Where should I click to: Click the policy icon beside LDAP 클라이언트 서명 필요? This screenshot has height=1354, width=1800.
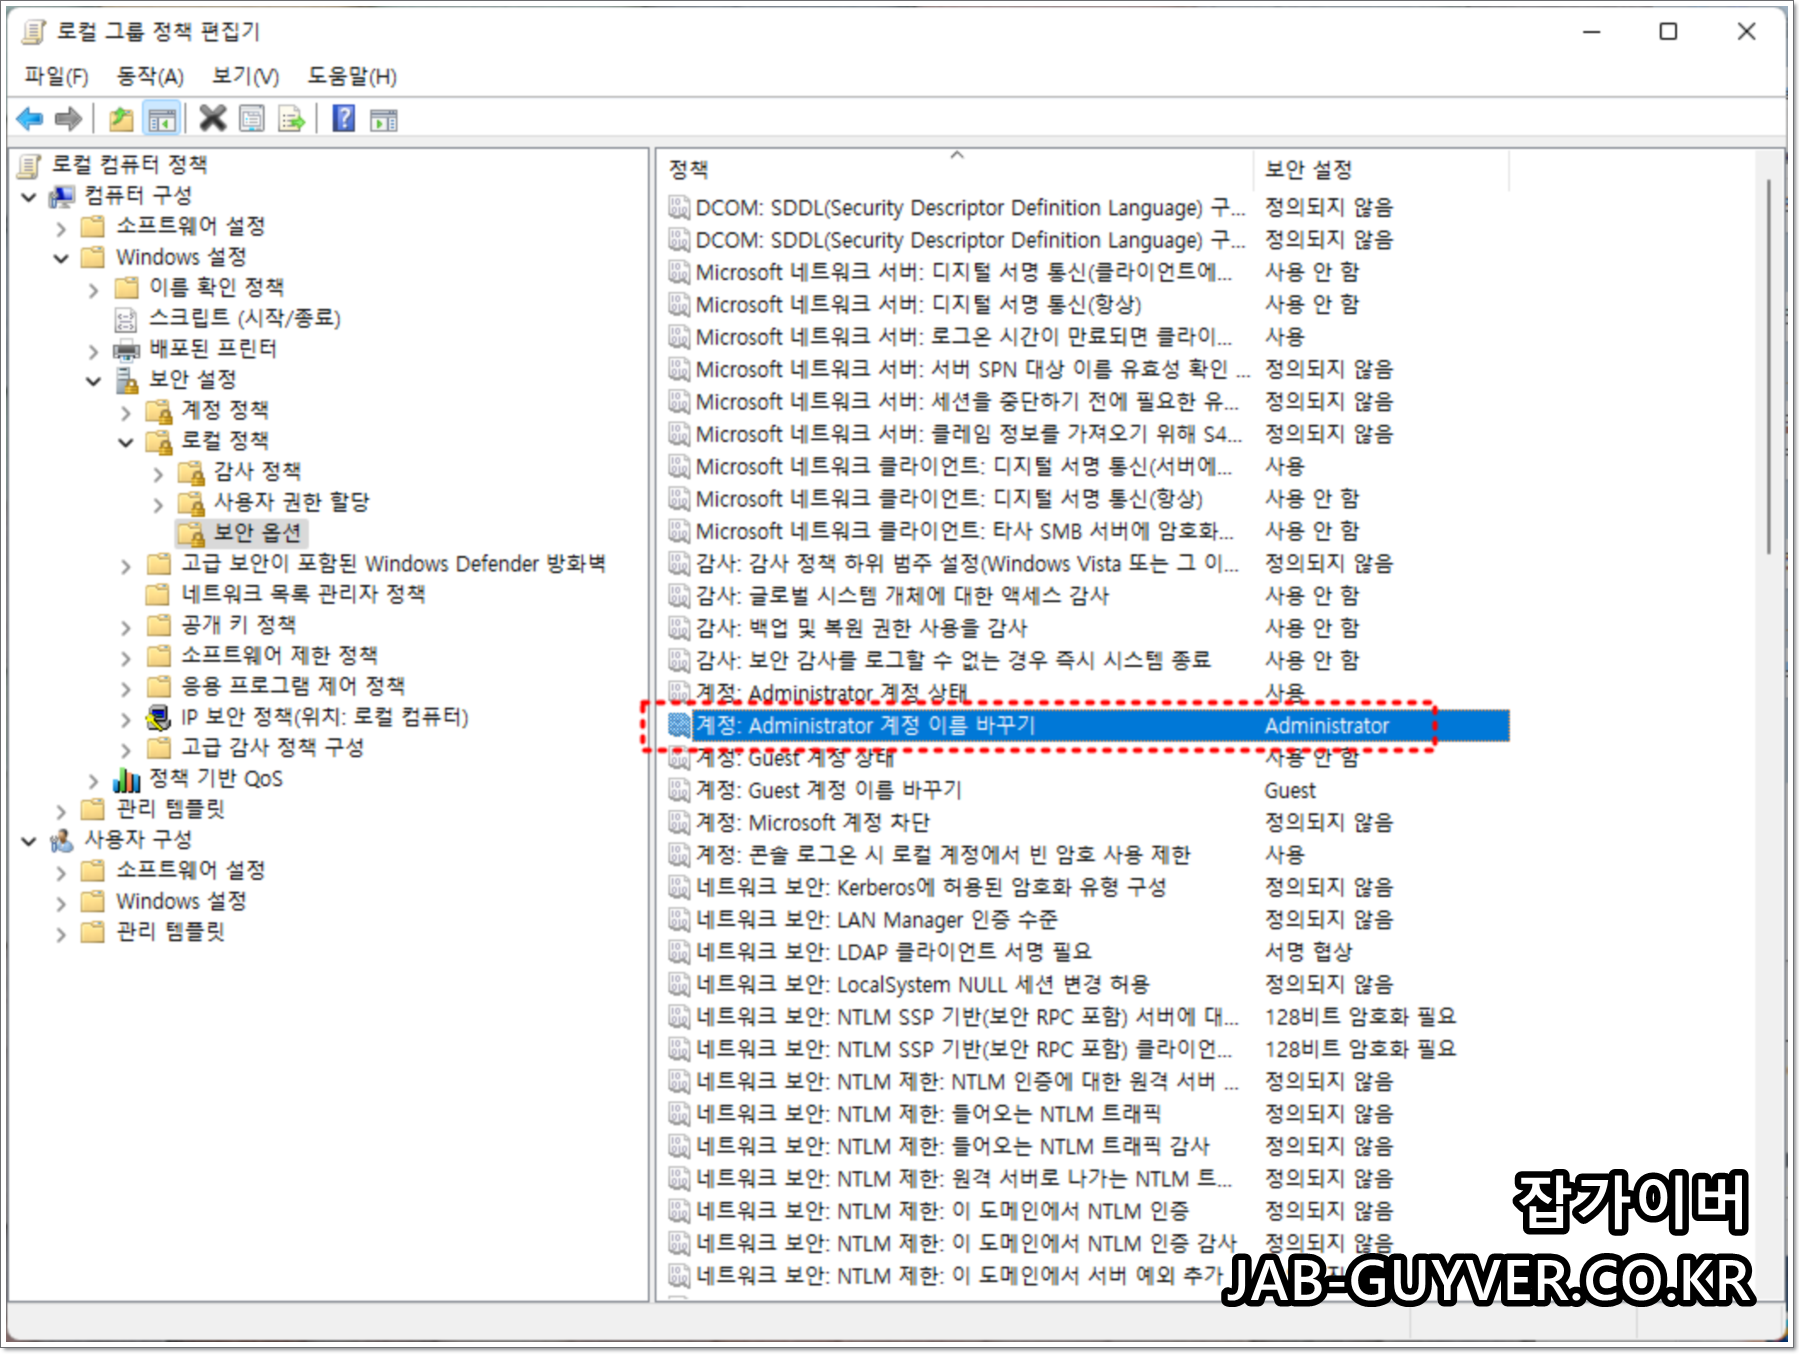tap(680, 951)
